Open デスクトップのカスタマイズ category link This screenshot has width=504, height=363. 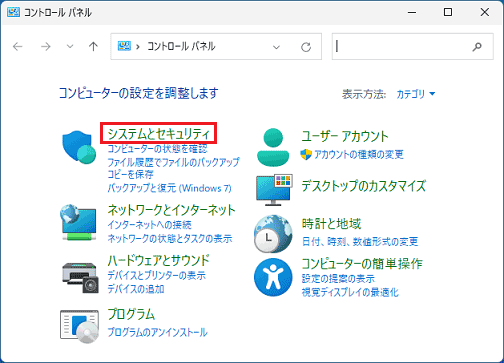[x=364, y=186]
